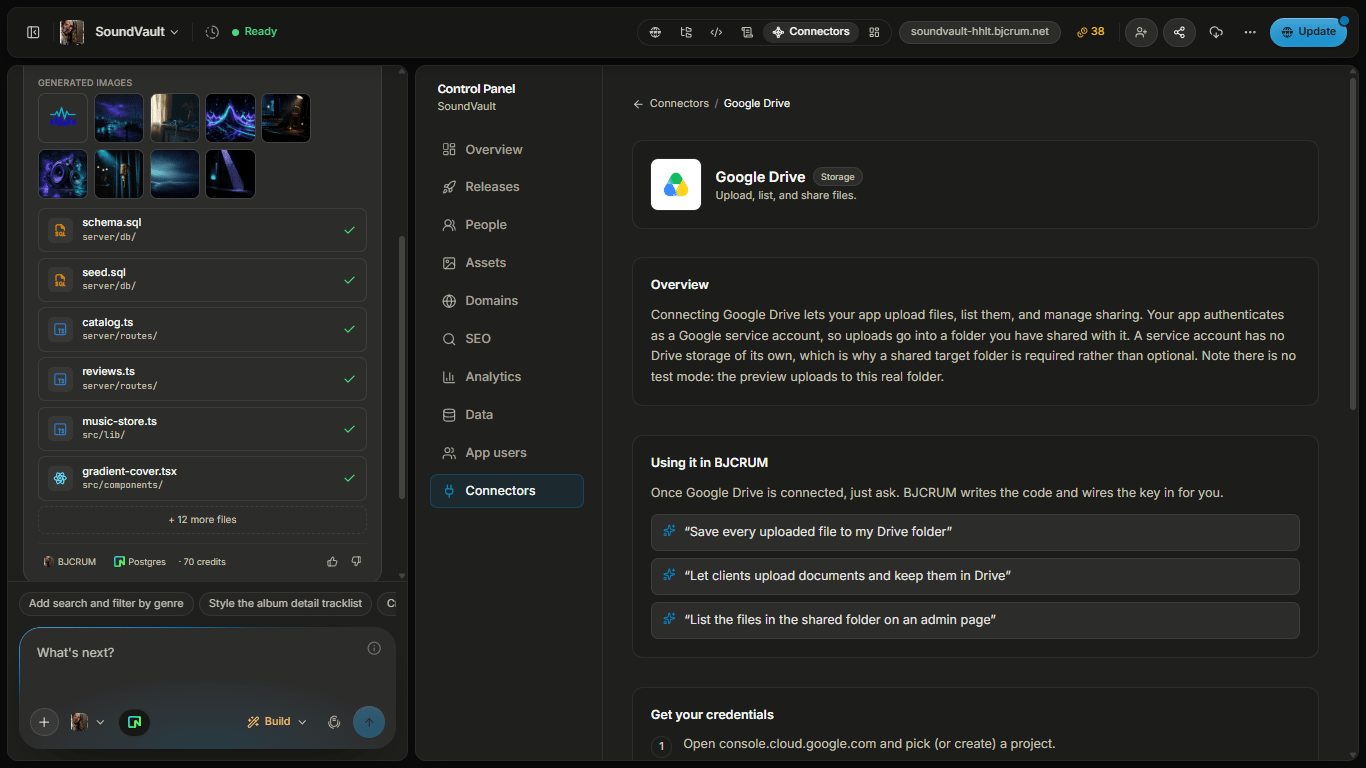This screenshot has height=768, width=1366.
Task: Open the file tree icon in toolbar
Action: click(686, 32)
